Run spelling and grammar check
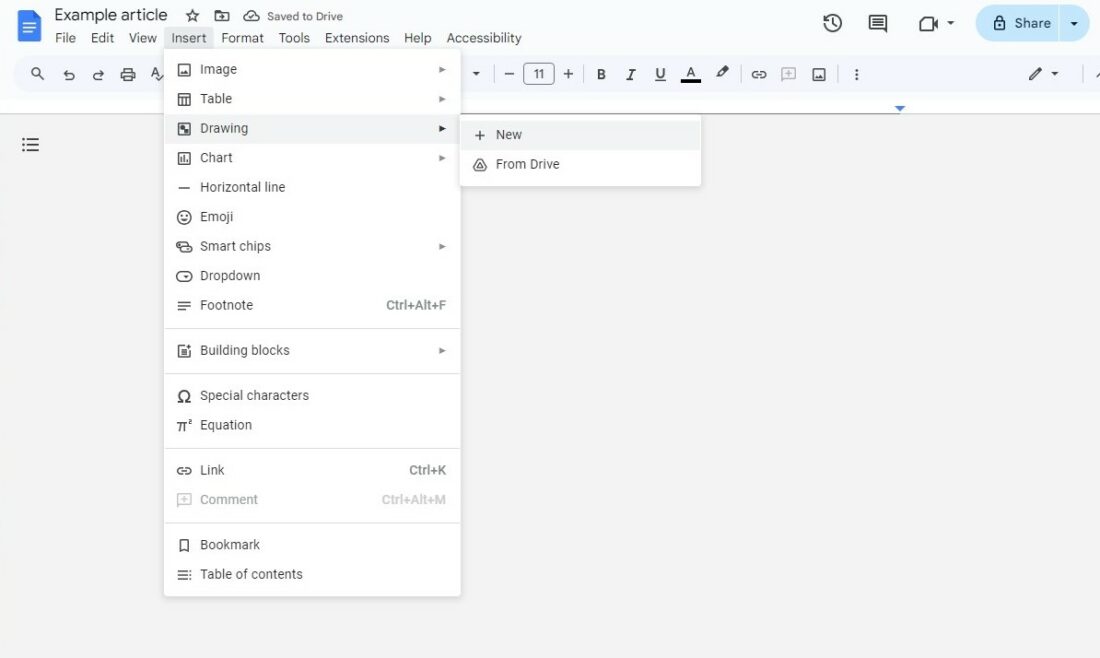The image size is (1100, 658). click(156, 73)
